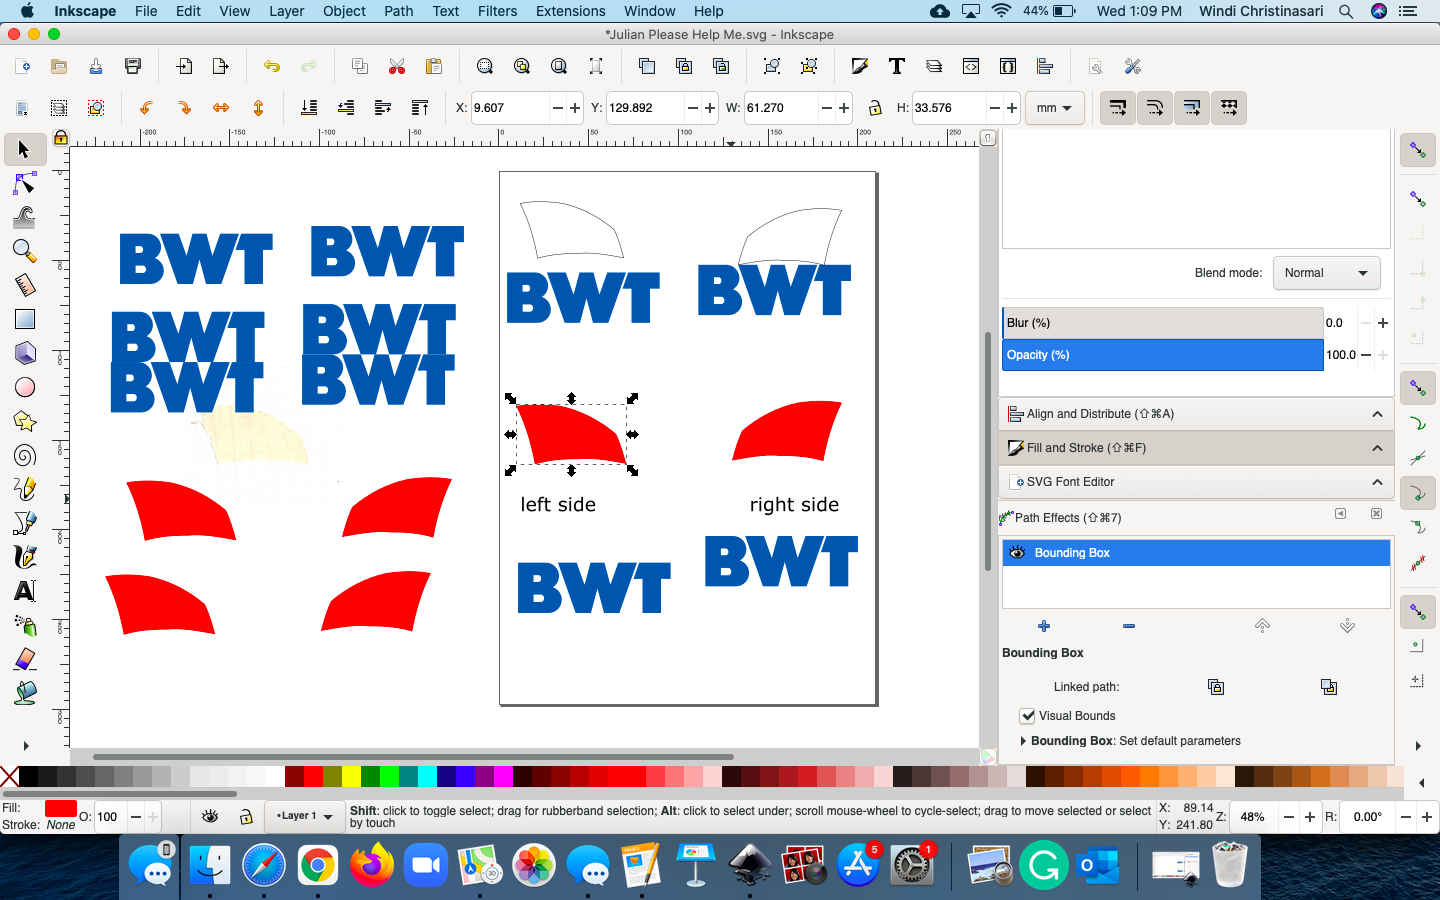
Task: Toggle Visual Bounds checkbox
Action: pyautogui.click(x=1027, y=716)
